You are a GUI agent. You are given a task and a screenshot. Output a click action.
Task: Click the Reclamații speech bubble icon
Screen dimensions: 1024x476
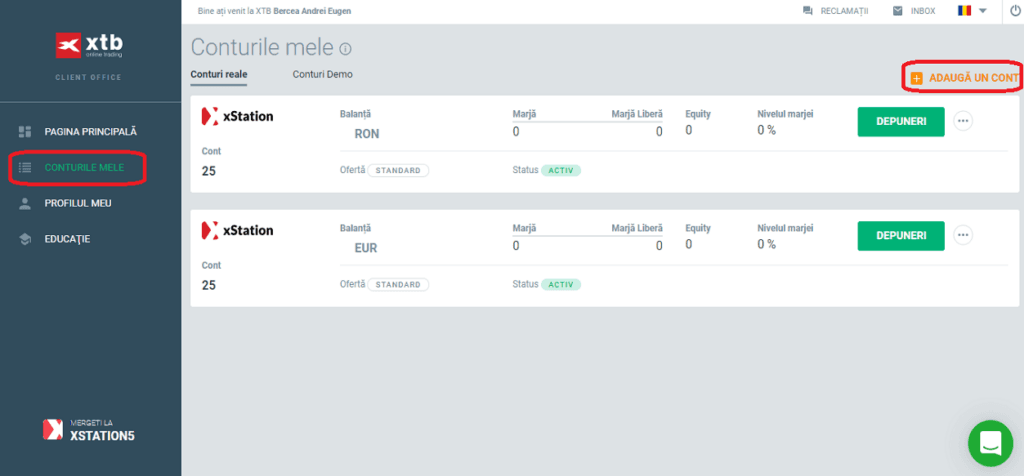[808, 11]
